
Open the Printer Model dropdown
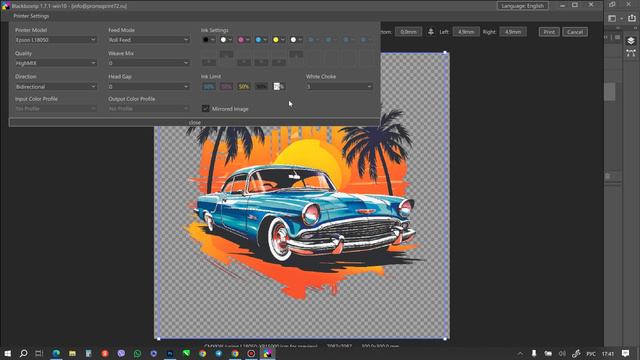56,40
